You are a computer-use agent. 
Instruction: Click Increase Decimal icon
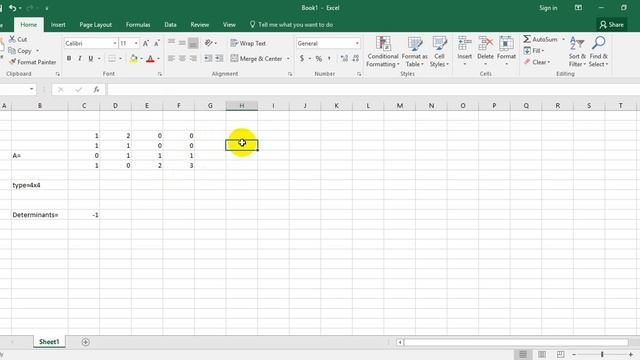click(344, 58)
